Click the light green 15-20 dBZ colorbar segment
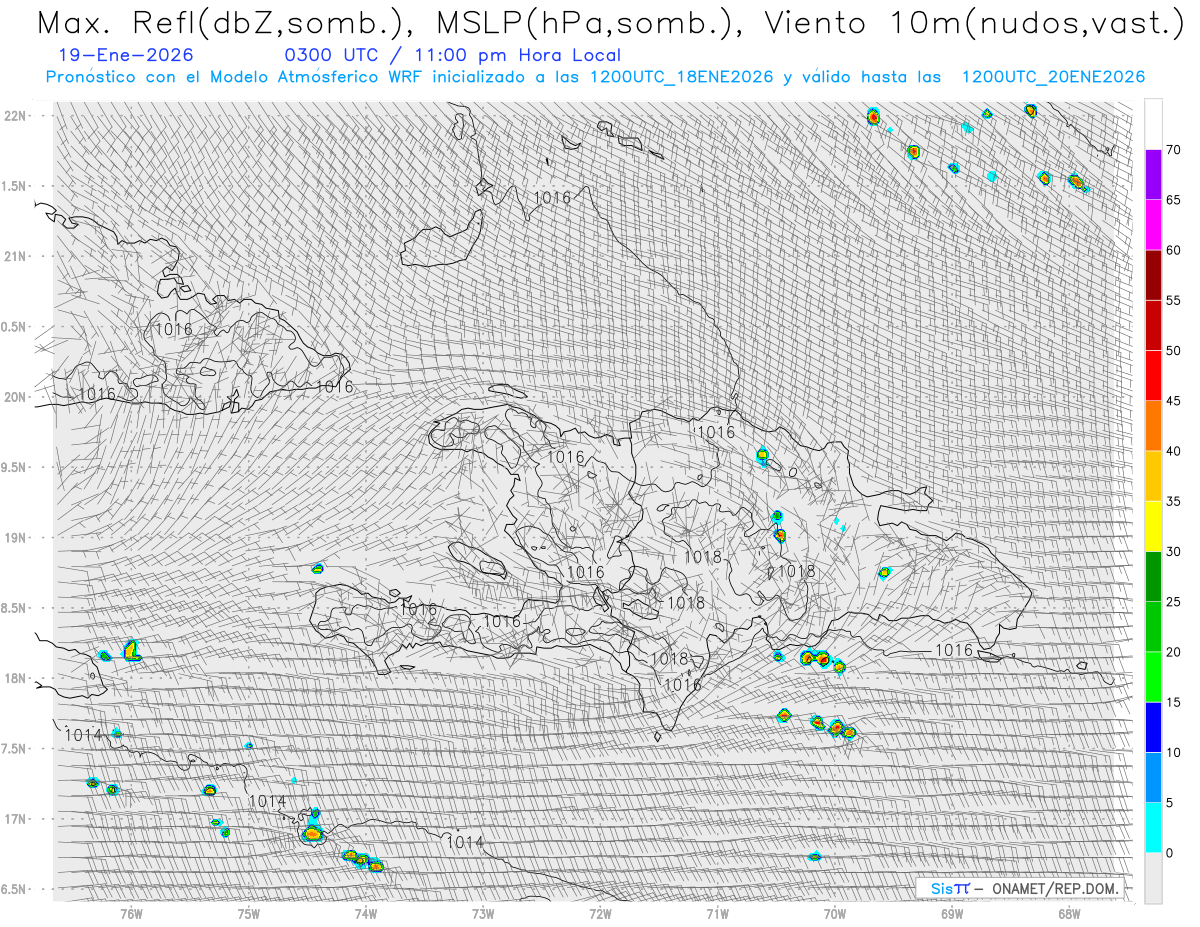 click(x=1153, y=677)
